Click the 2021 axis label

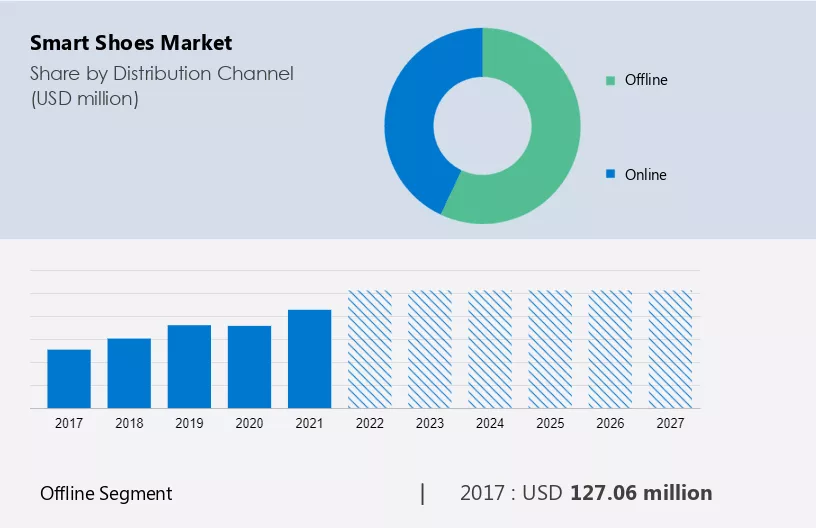pos(310,423)
